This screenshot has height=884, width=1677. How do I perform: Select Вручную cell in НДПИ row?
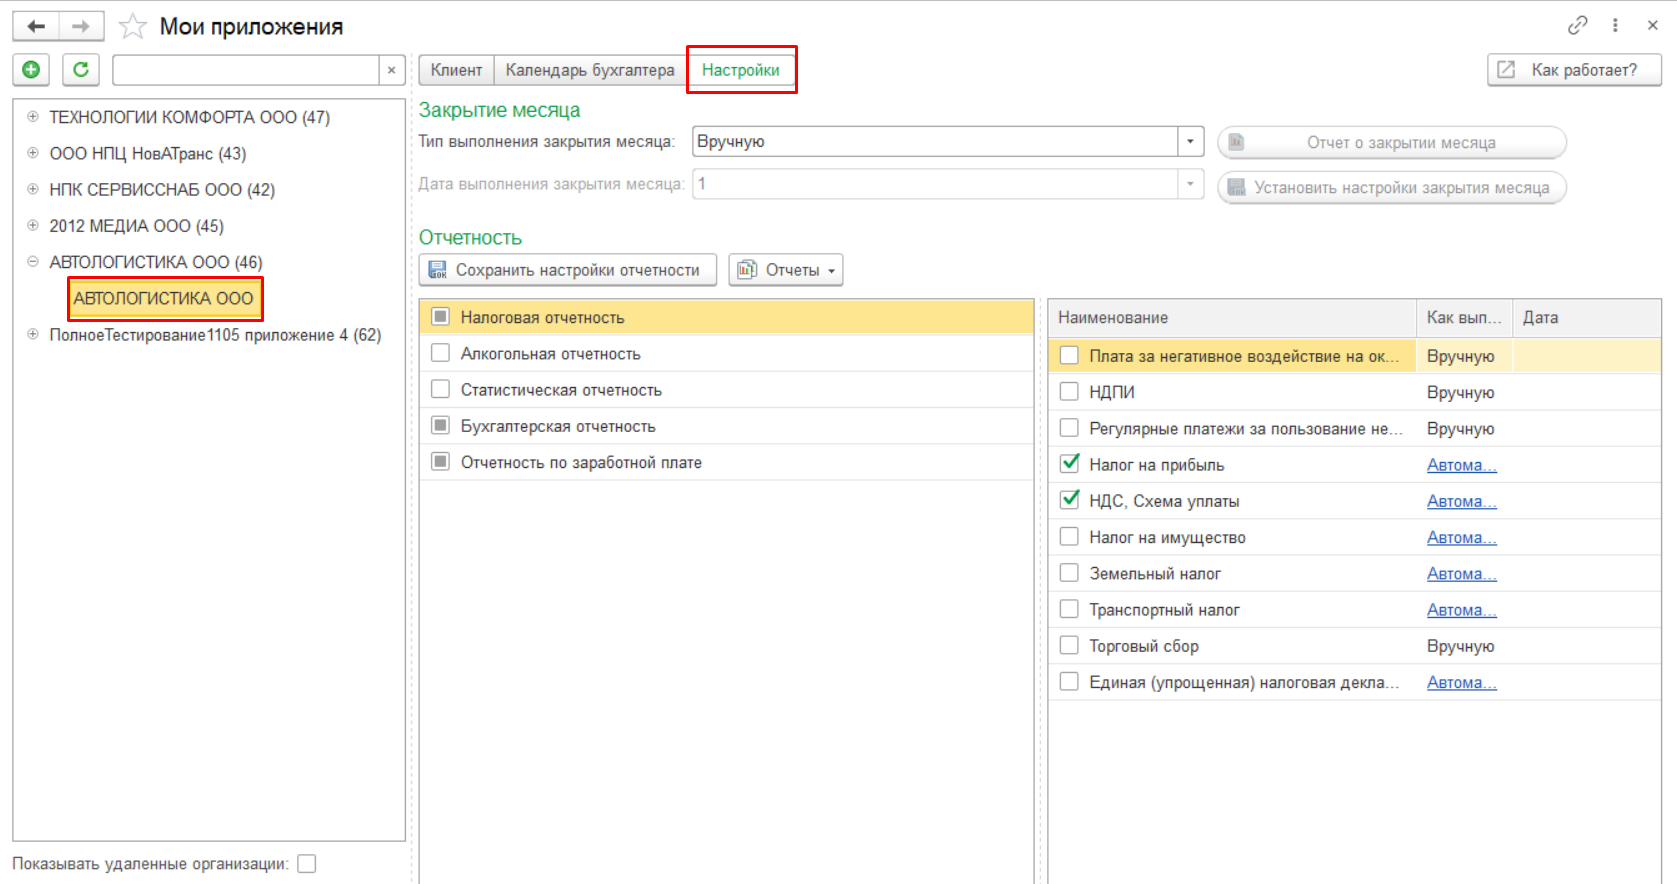coord(1464,392)
